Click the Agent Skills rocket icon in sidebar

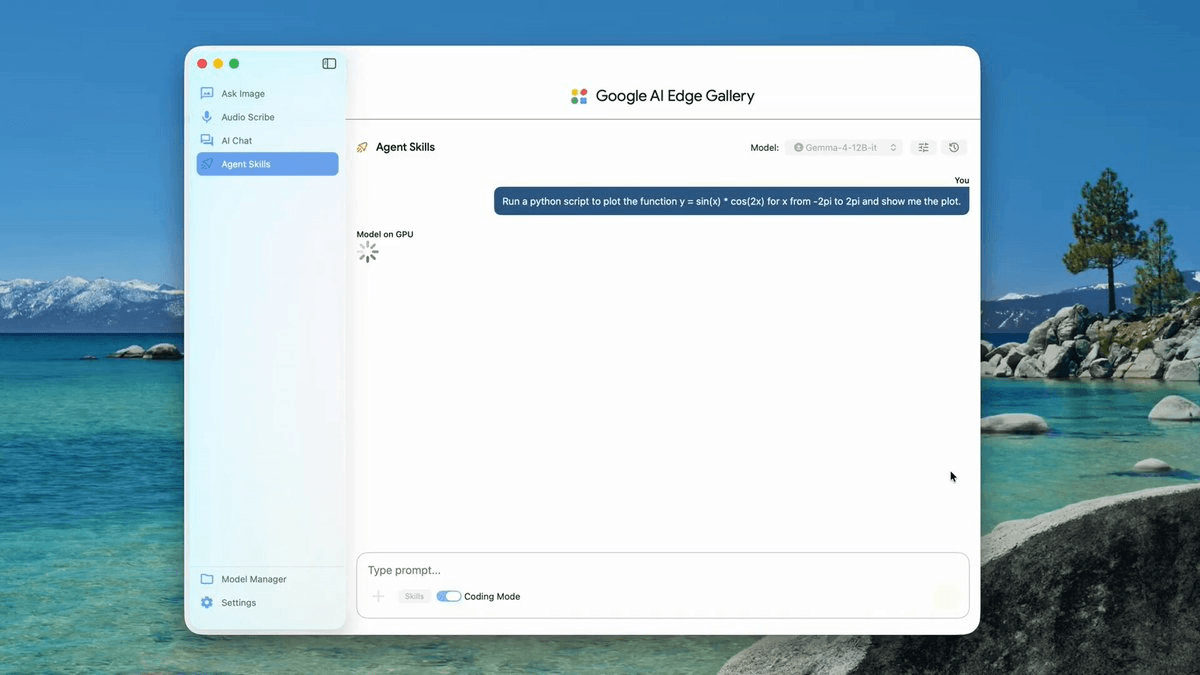tap(207, 164)
